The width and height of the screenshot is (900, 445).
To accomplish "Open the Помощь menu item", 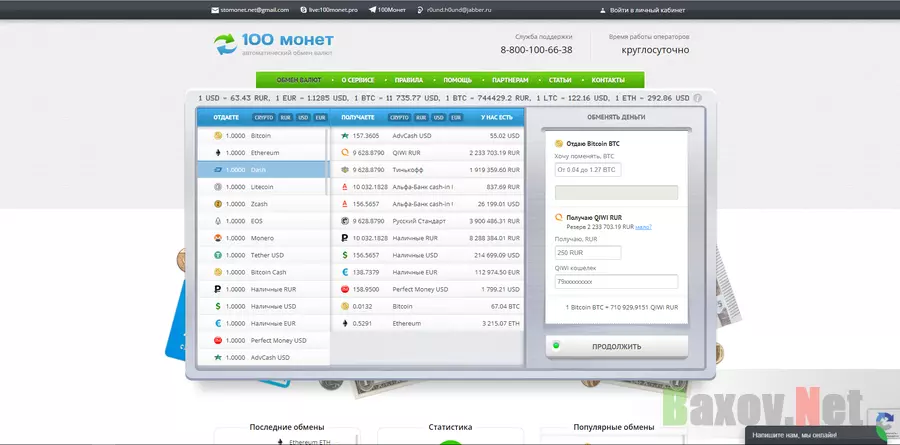I will [457, 80].
